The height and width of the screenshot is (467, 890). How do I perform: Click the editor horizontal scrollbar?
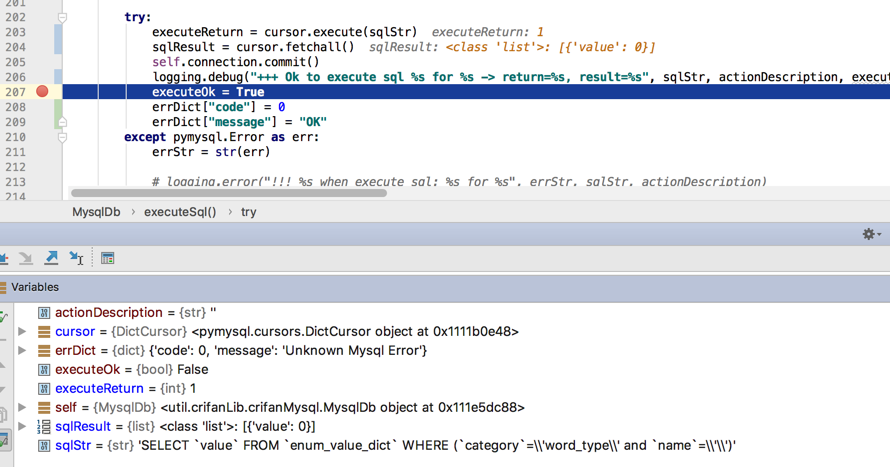pyautogui.click(x=228, y=193)
